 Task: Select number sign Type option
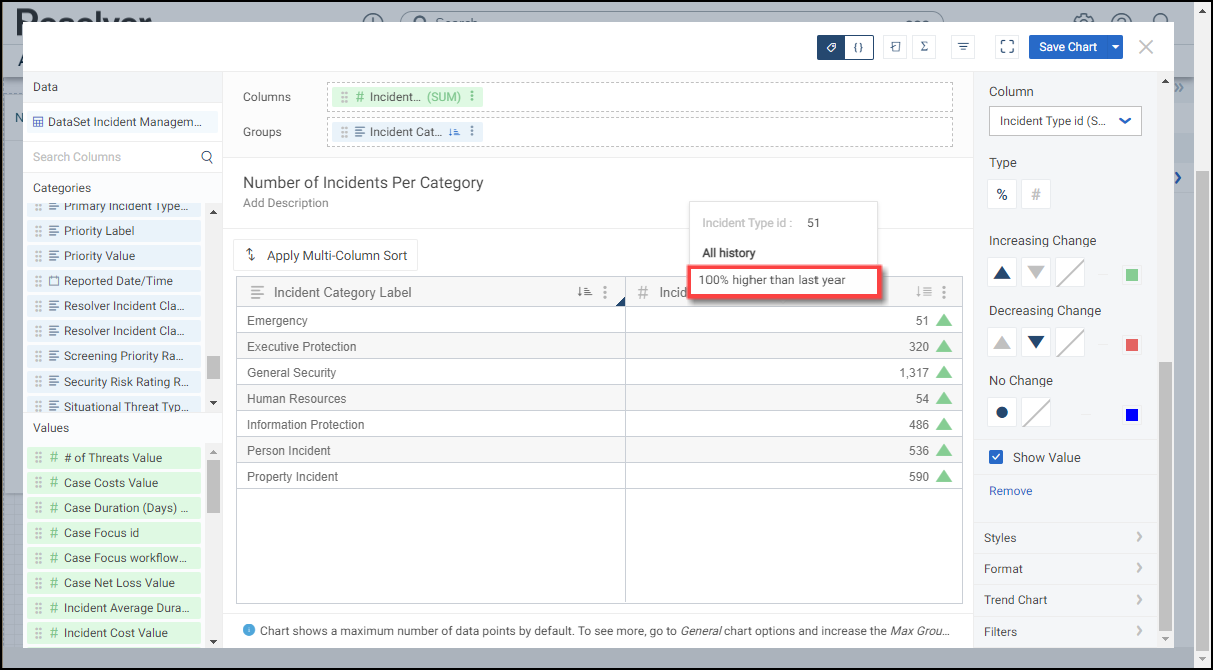point(1036,195)
